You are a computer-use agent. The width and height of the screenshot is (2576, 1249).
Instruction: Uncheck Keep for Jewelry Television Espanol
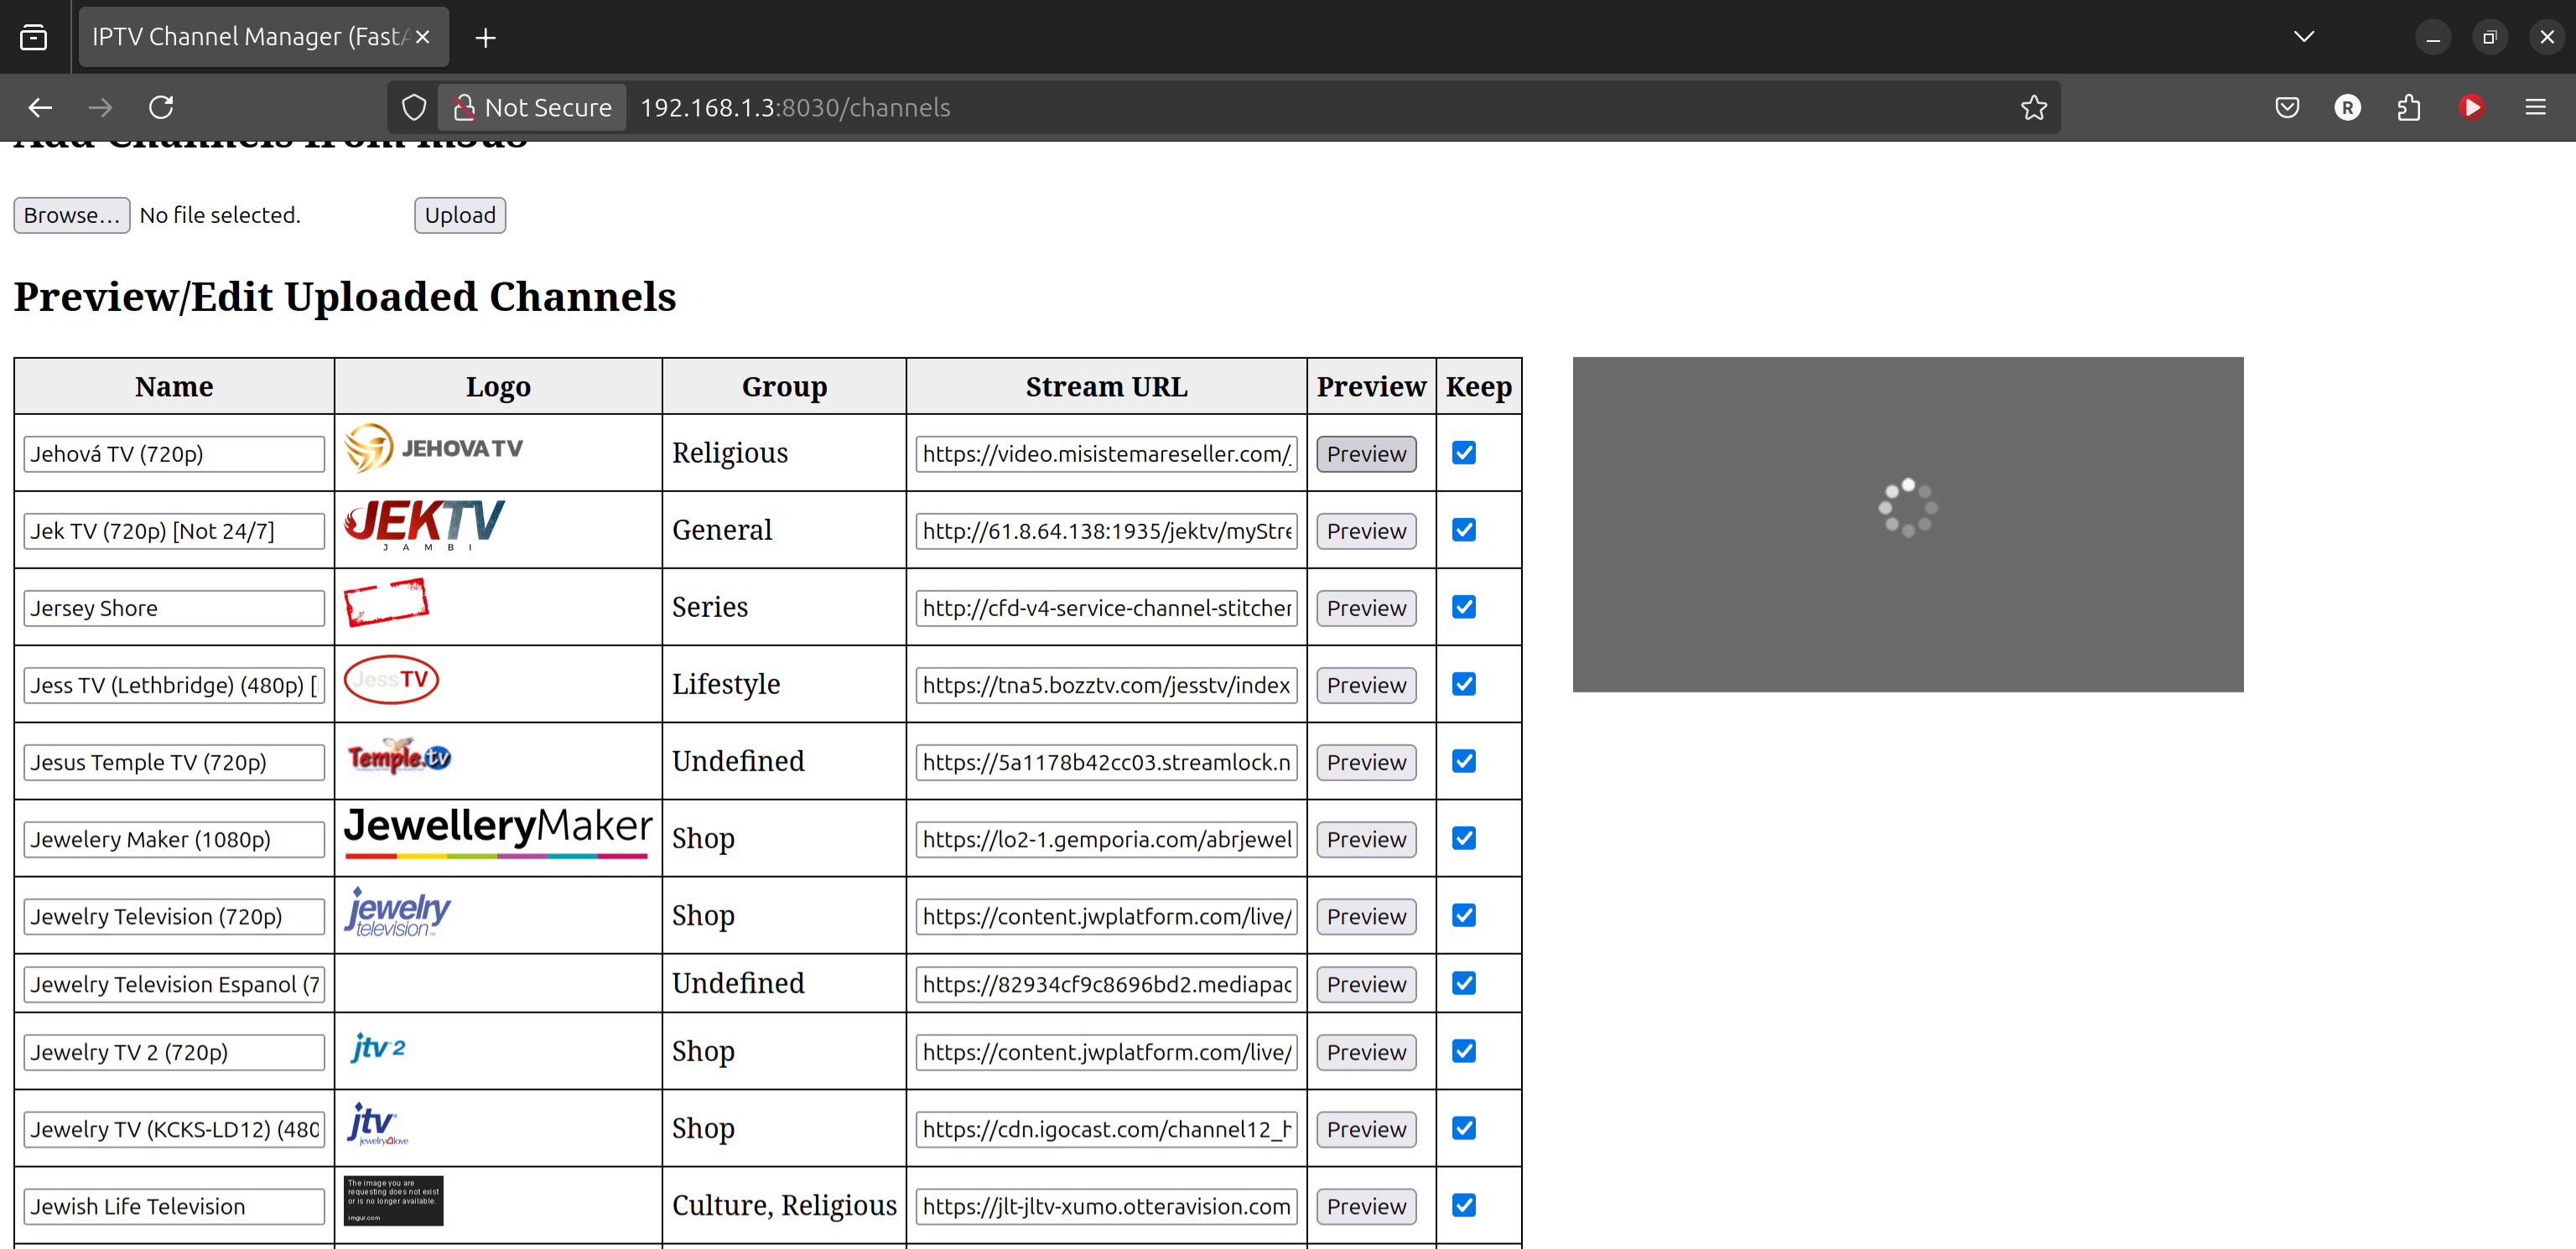(x=1464, y=983)
